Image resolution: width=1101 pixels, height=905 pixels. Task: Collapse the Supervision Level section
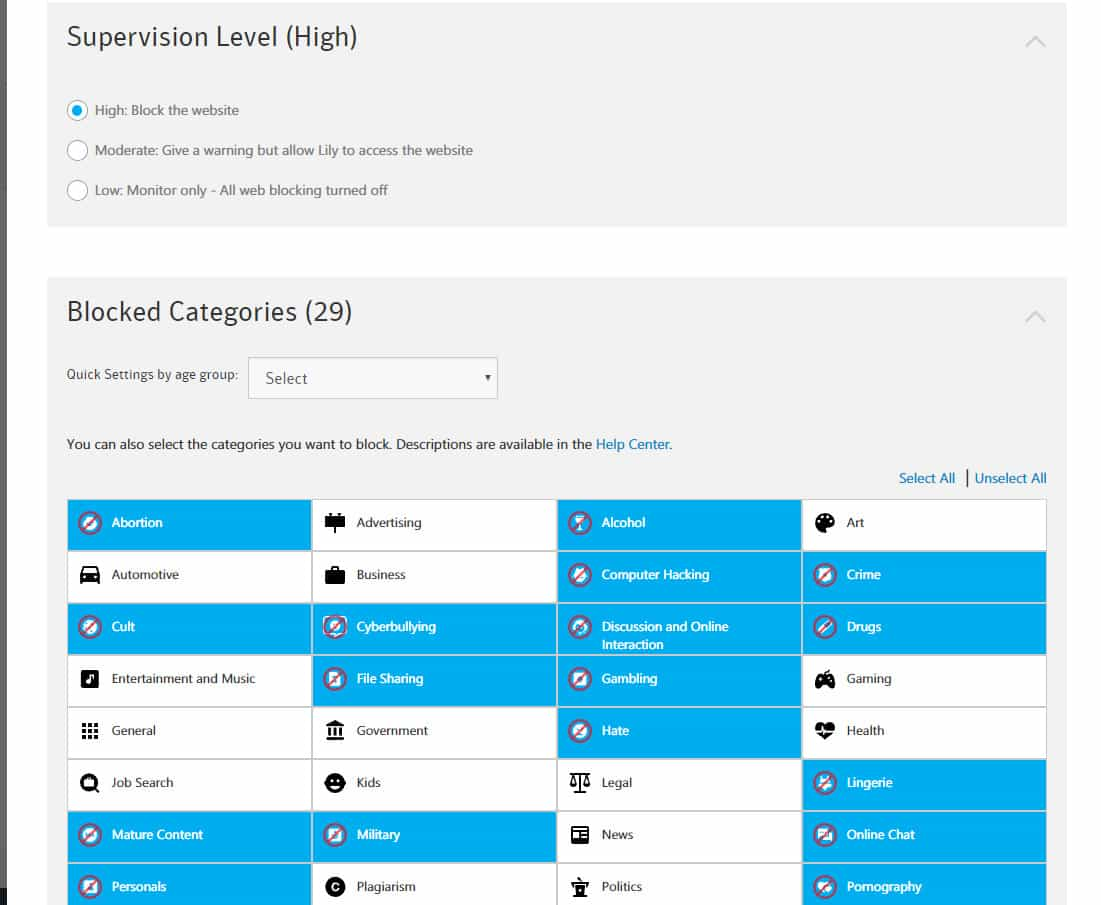(x=1035, y=41)
